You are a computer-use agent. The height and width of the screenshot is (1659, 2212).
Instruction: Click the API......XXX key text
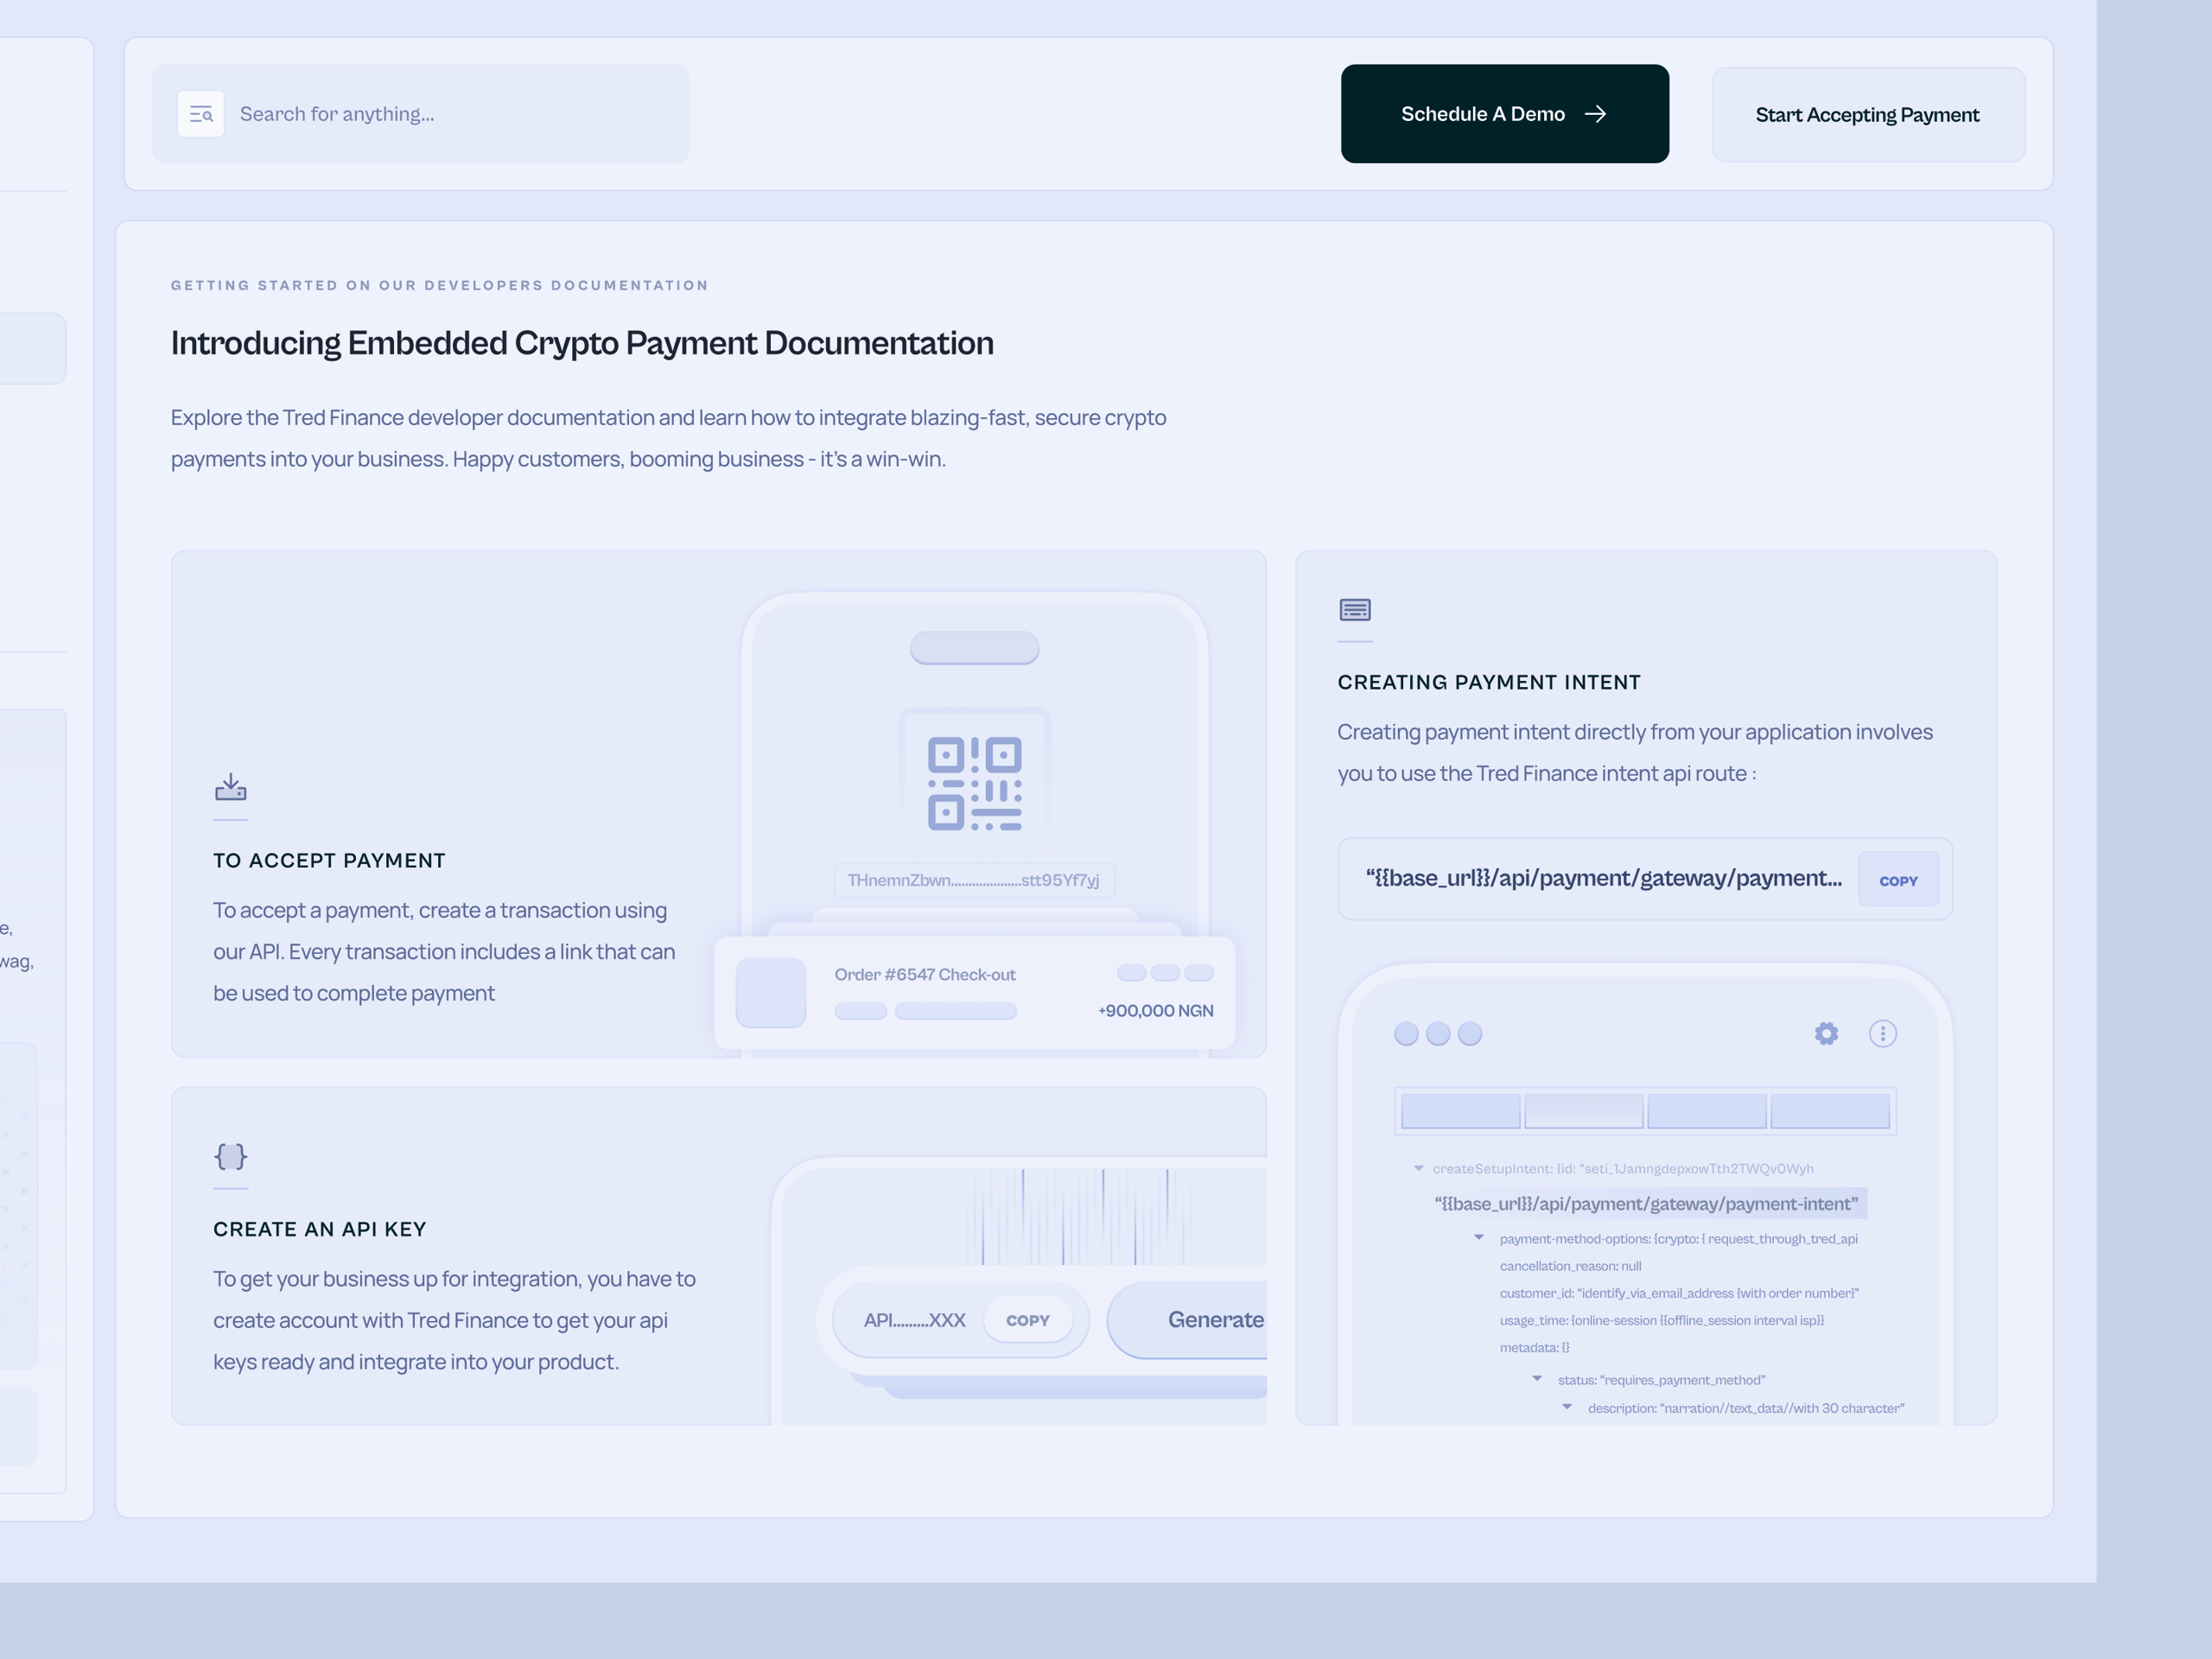click(x=914, y=1320)
